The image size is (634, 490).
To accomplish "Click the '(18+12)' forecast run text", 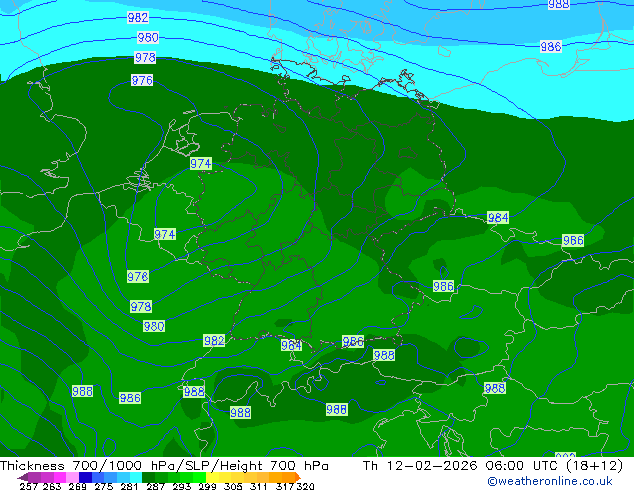I will (x=594, y=466).
